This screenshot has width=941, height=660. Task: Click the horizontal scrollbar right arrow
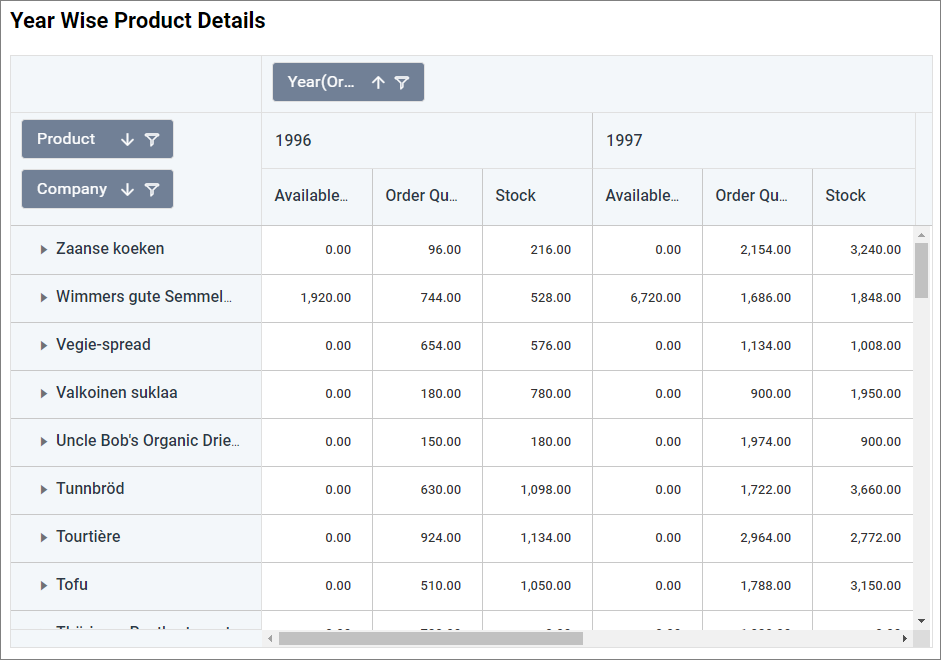tap(905, 638)
